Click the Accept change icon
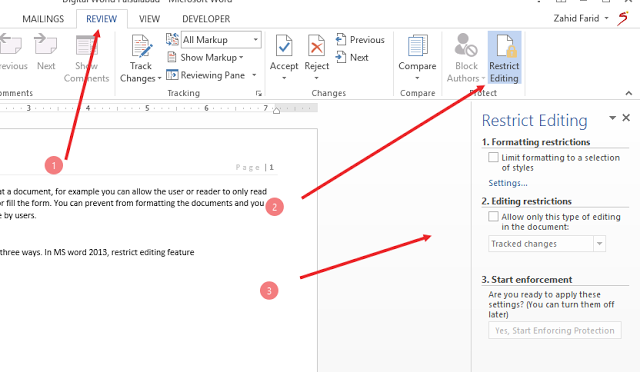This screenshot has height=372, width=640. (x=284, y=46)
